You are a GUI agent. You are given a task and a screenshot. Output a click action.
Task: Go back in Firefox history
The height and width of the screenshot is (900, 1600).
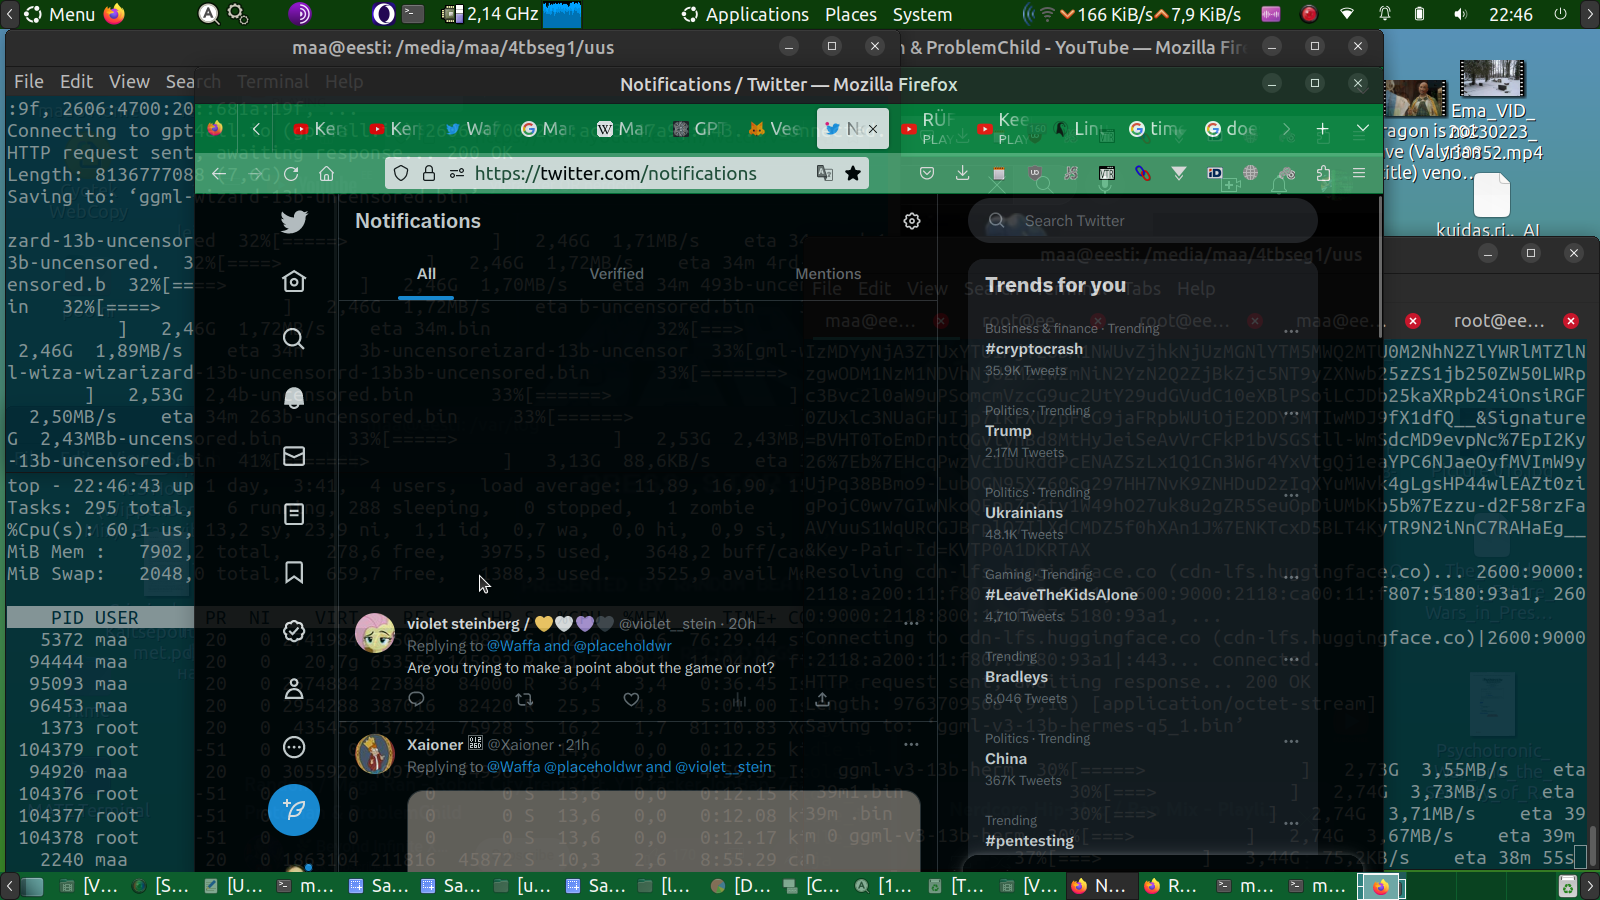219,173
